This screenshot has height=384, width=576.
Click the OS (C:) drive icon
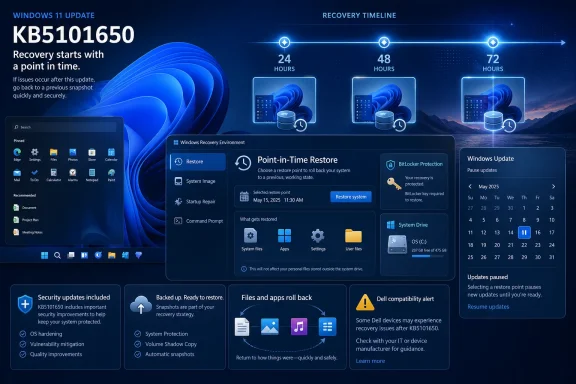click(x=397, y=245)
